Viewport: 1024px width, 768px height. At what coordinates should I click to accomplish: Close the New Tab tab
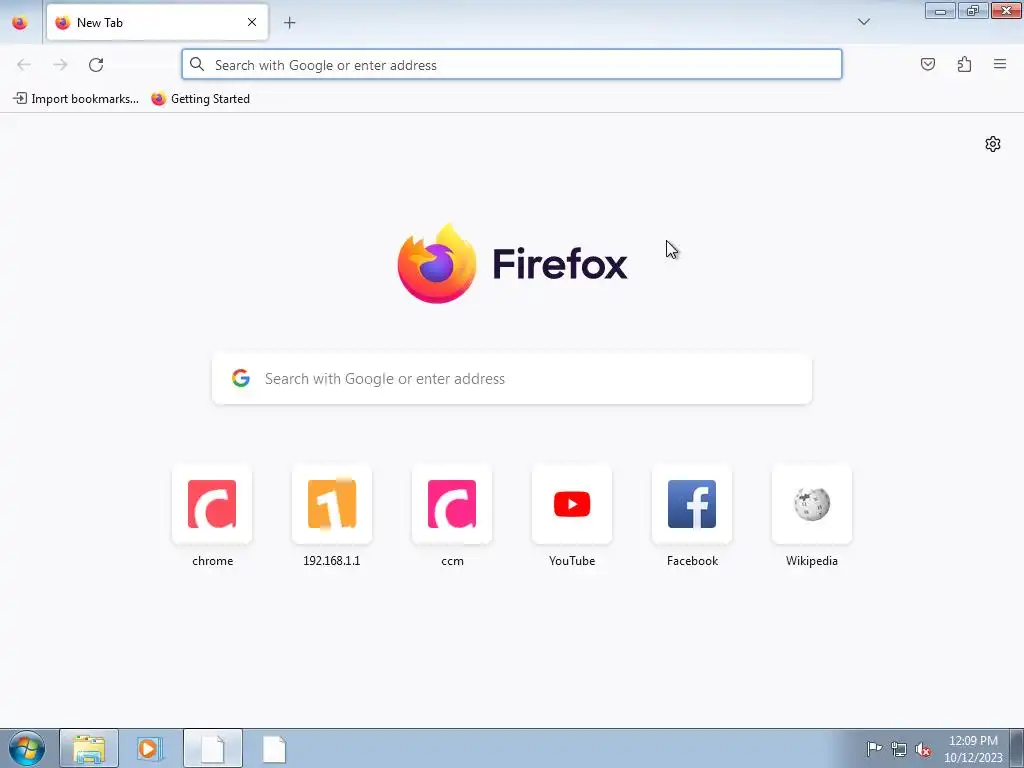click(252, 22)
